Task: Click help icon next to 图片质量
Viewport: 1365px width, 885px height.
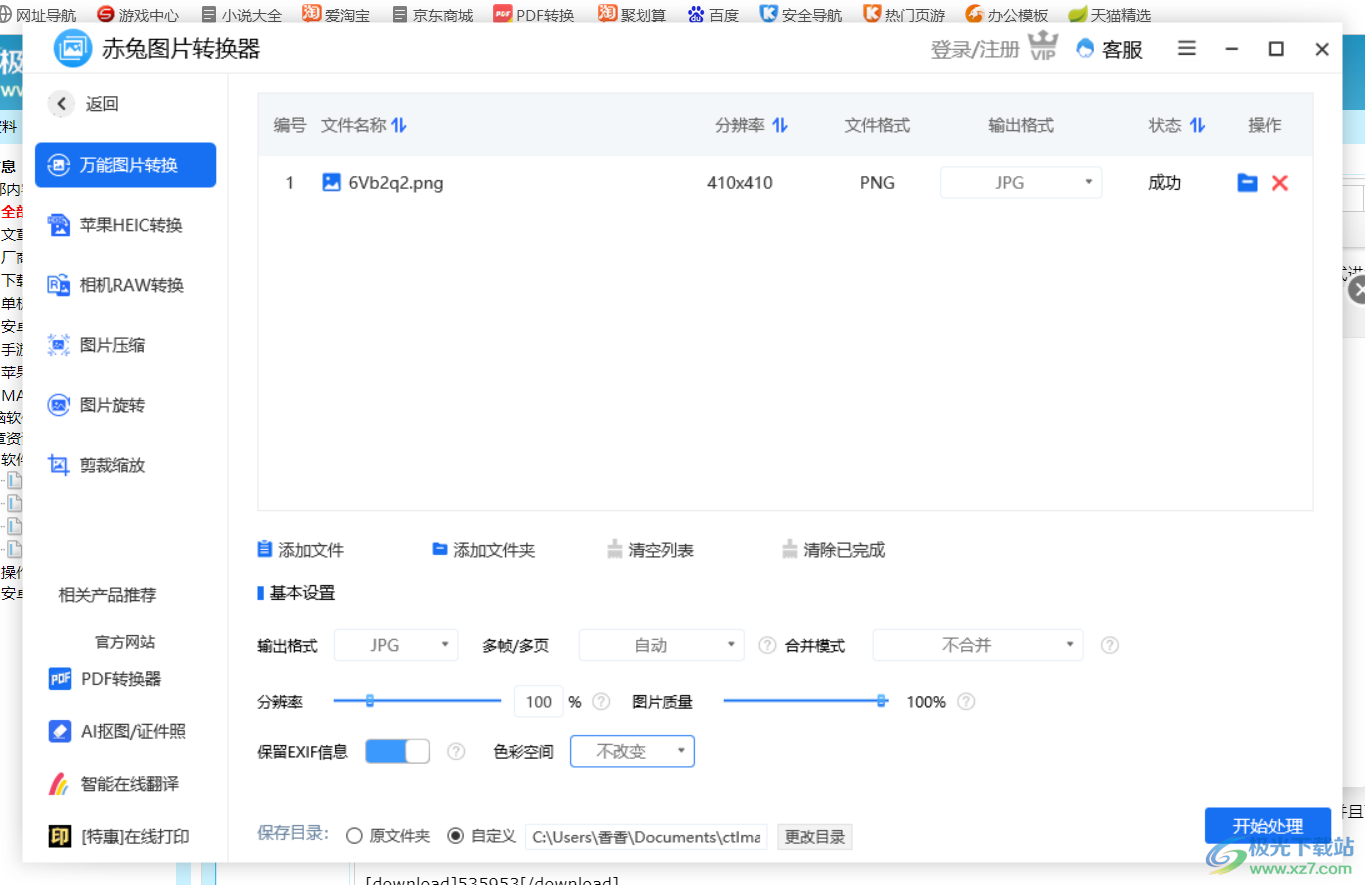Action: [965, 702]
